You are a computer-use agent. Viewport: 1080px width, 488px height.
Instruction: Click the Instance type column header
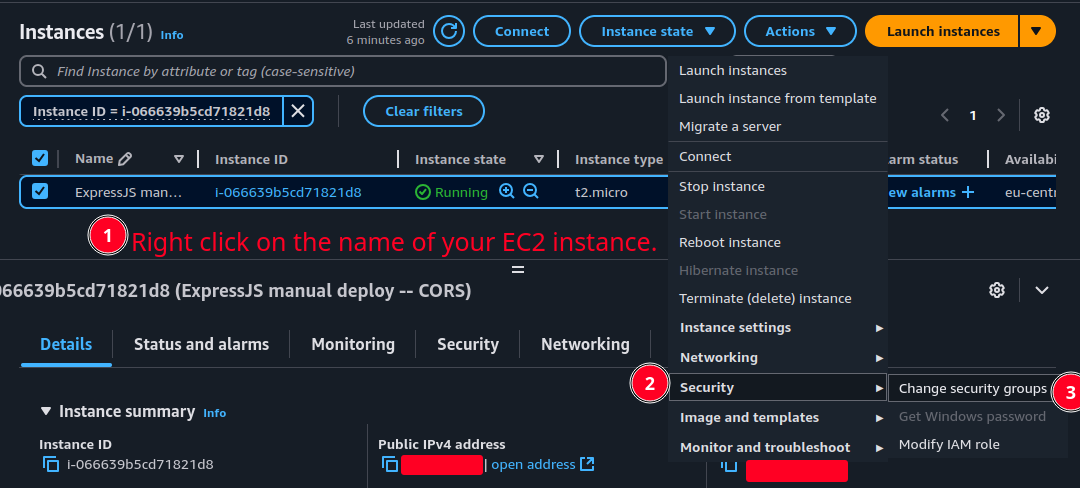619,160
